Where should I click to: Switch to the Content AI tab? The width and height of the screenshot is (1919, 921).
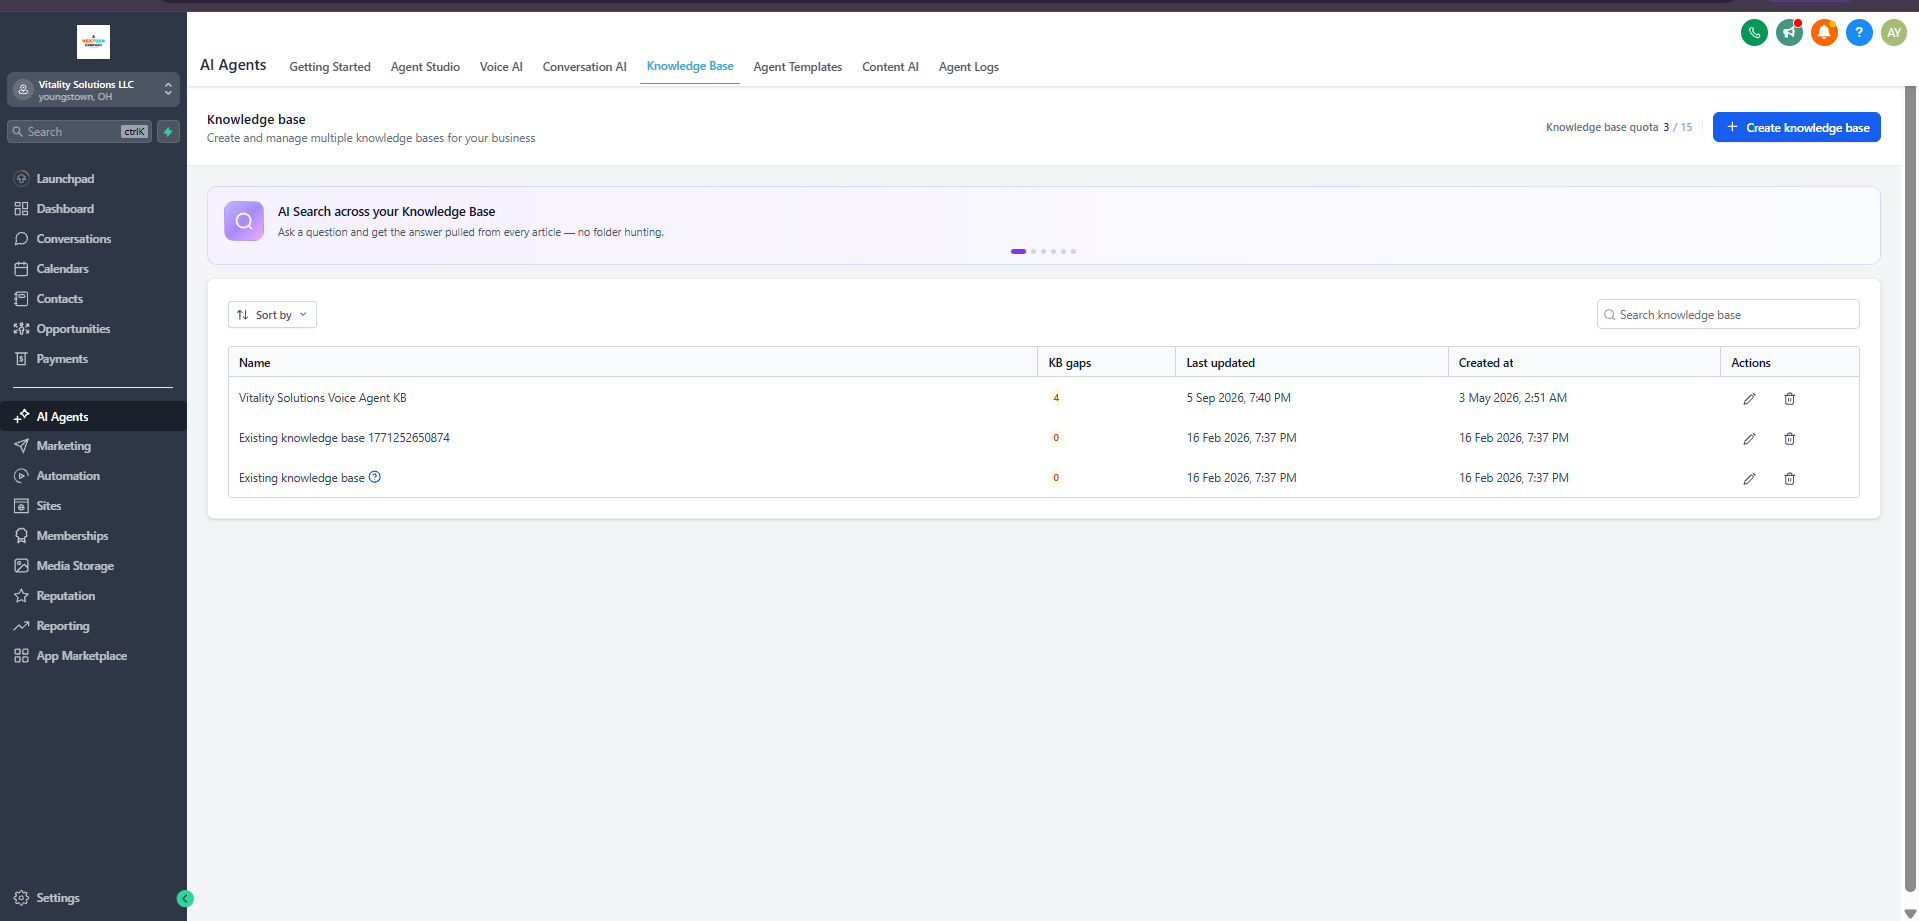coord(890,67)
